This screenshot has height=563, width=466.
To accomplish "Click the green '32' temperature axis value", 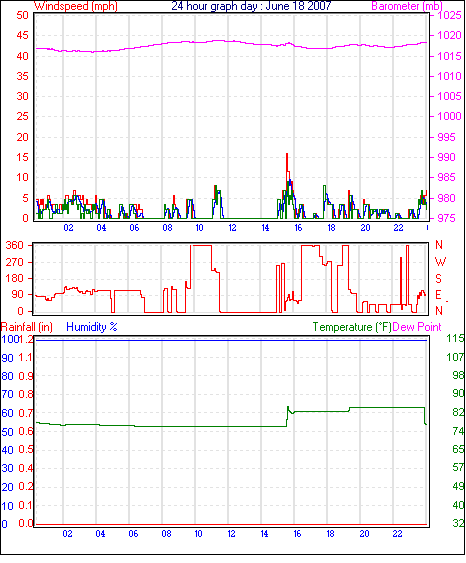I will coord(458,523).
